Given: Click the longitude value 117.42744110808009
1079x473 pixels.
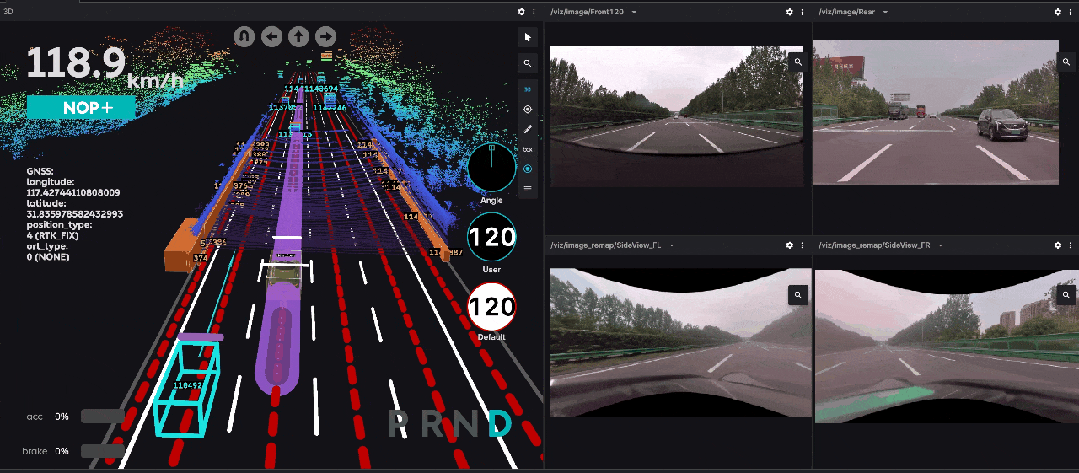Looking at the screenshot, I should click(74, 193).
